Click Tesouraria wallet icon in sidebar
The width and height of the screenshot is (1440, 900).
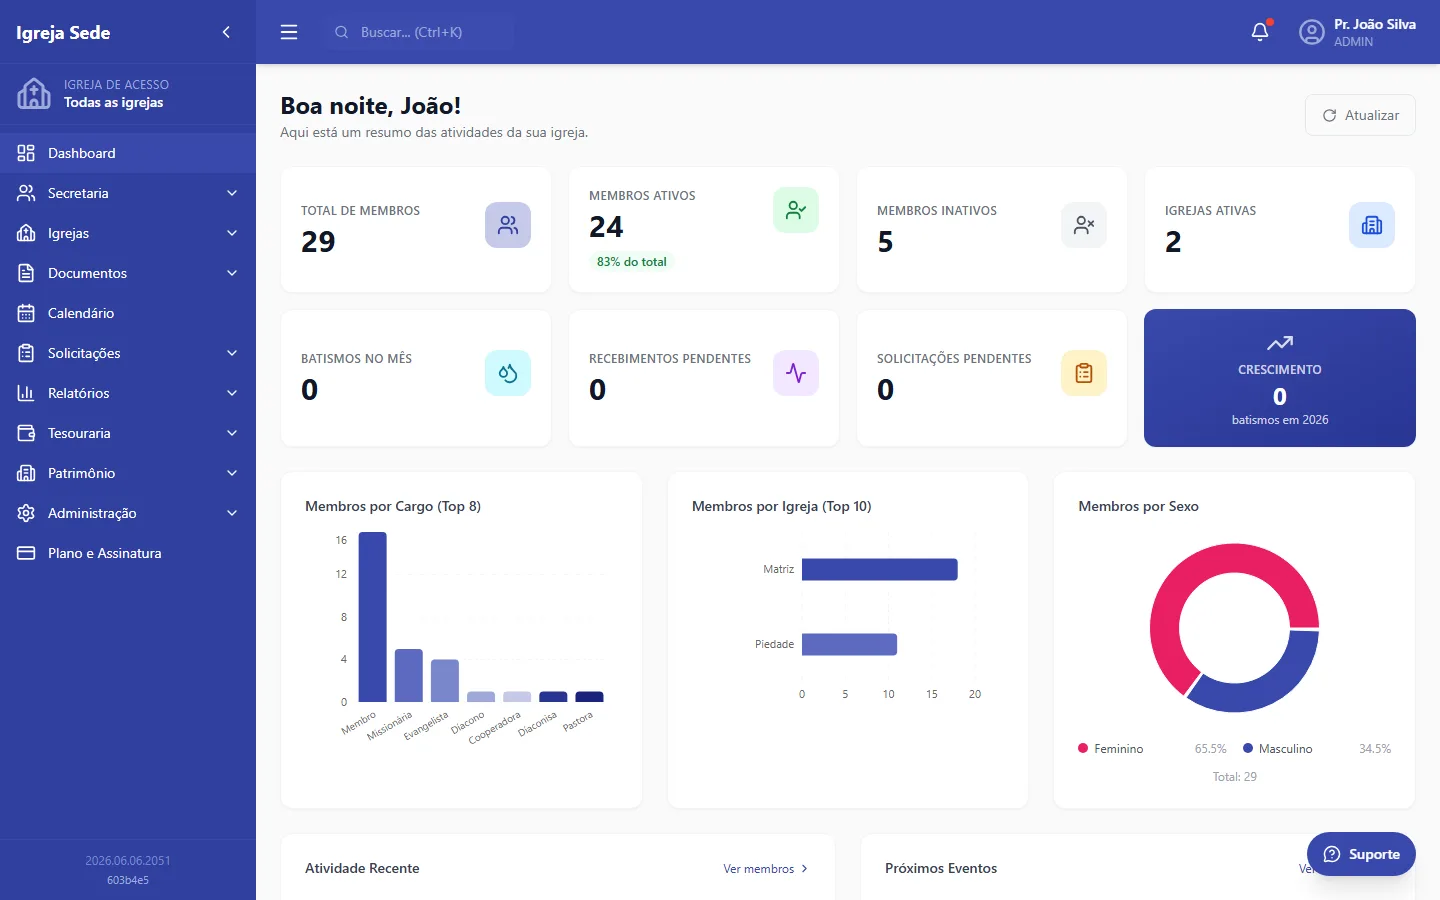[x=26, y=433]
